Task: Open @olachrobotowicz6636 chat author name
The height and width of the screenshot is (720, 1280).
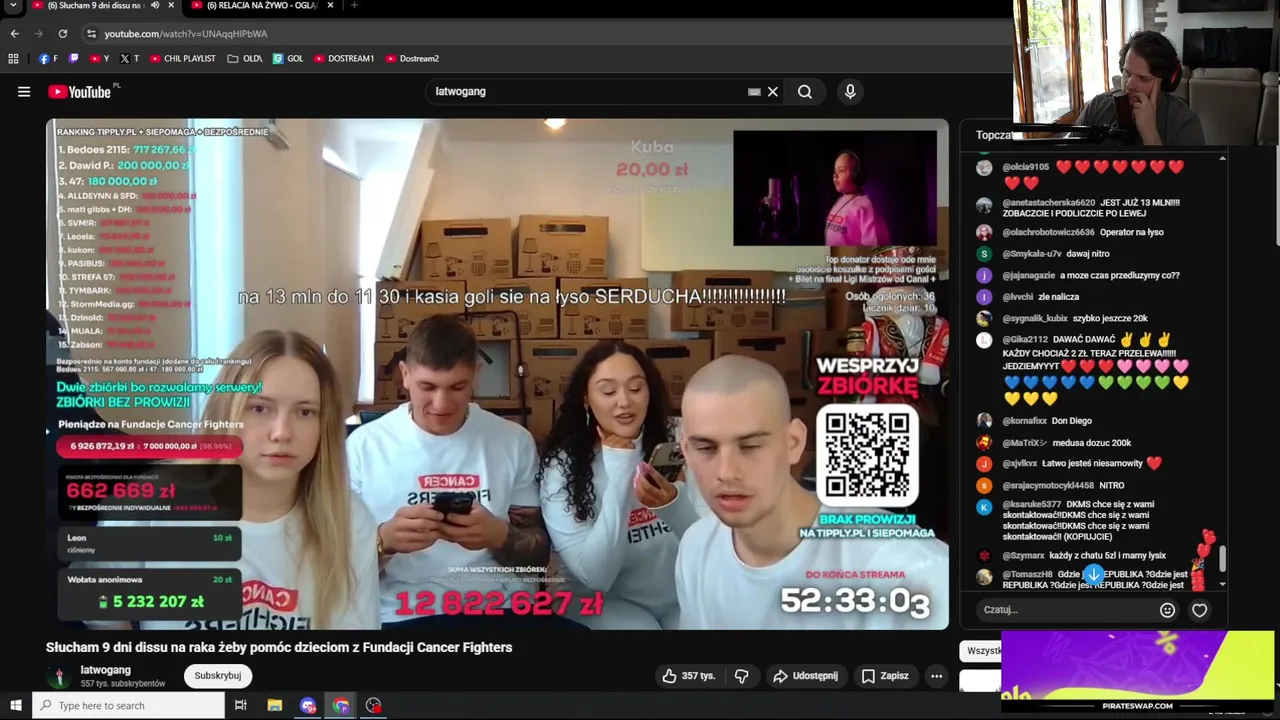Action: 1048,233
